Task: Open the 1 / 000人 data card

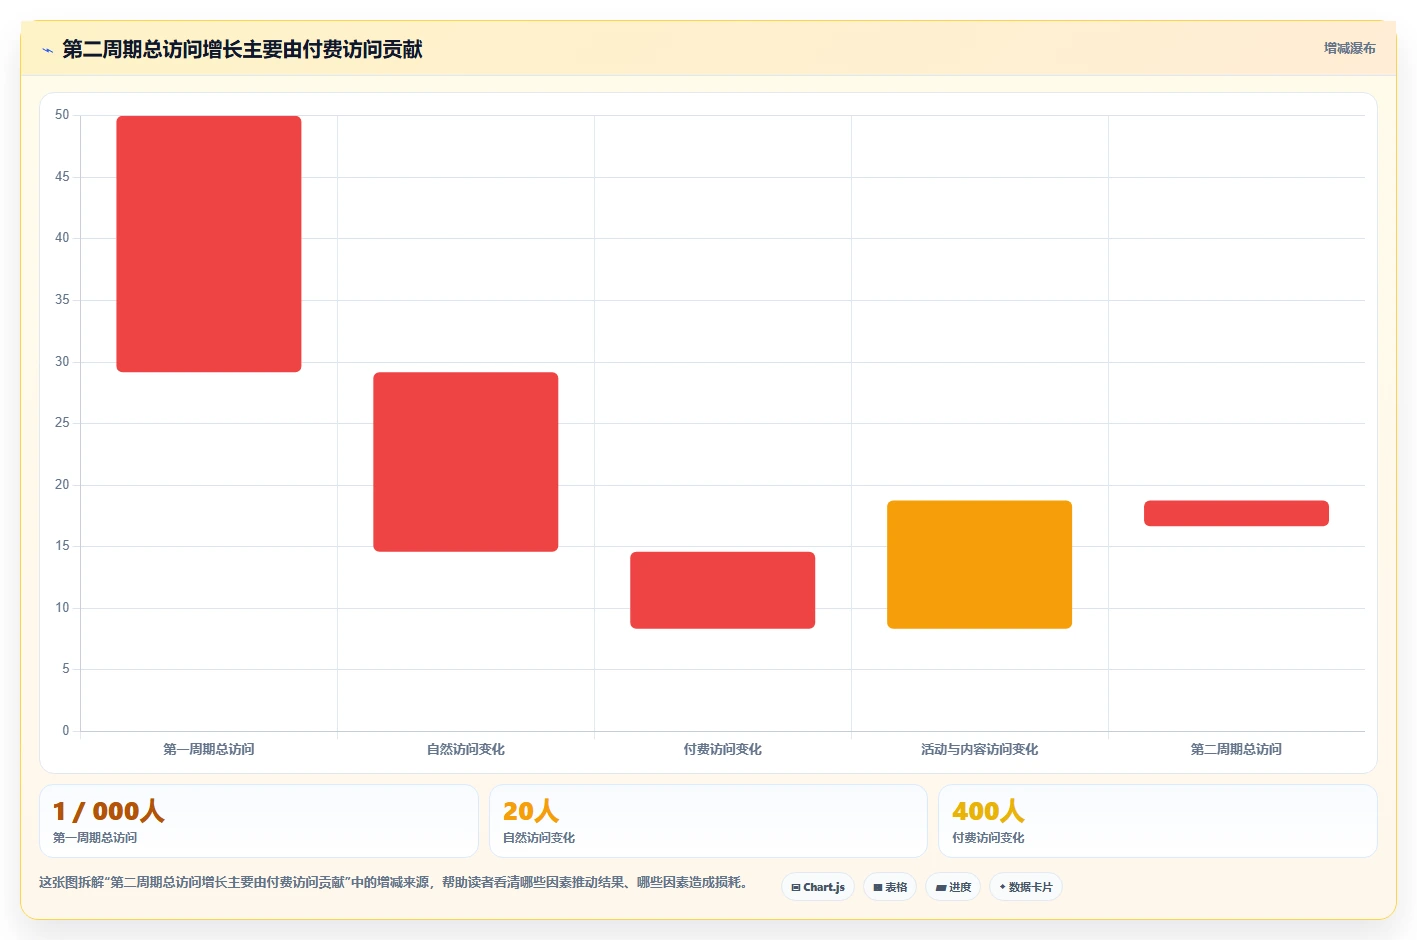Action: pos(259,821)
